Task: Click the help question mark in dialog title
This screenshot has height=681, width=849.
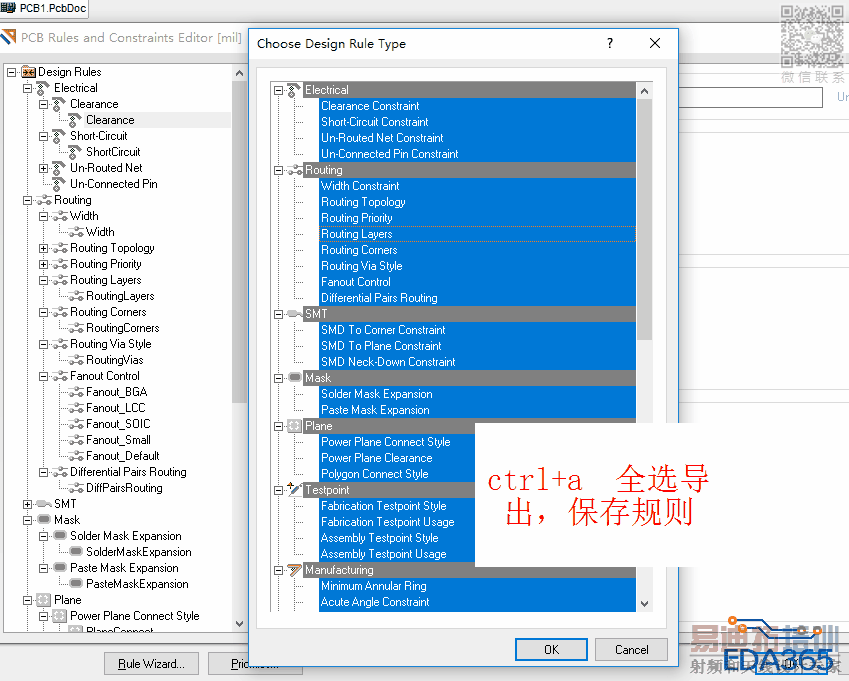Action: [x=610, y=43]
